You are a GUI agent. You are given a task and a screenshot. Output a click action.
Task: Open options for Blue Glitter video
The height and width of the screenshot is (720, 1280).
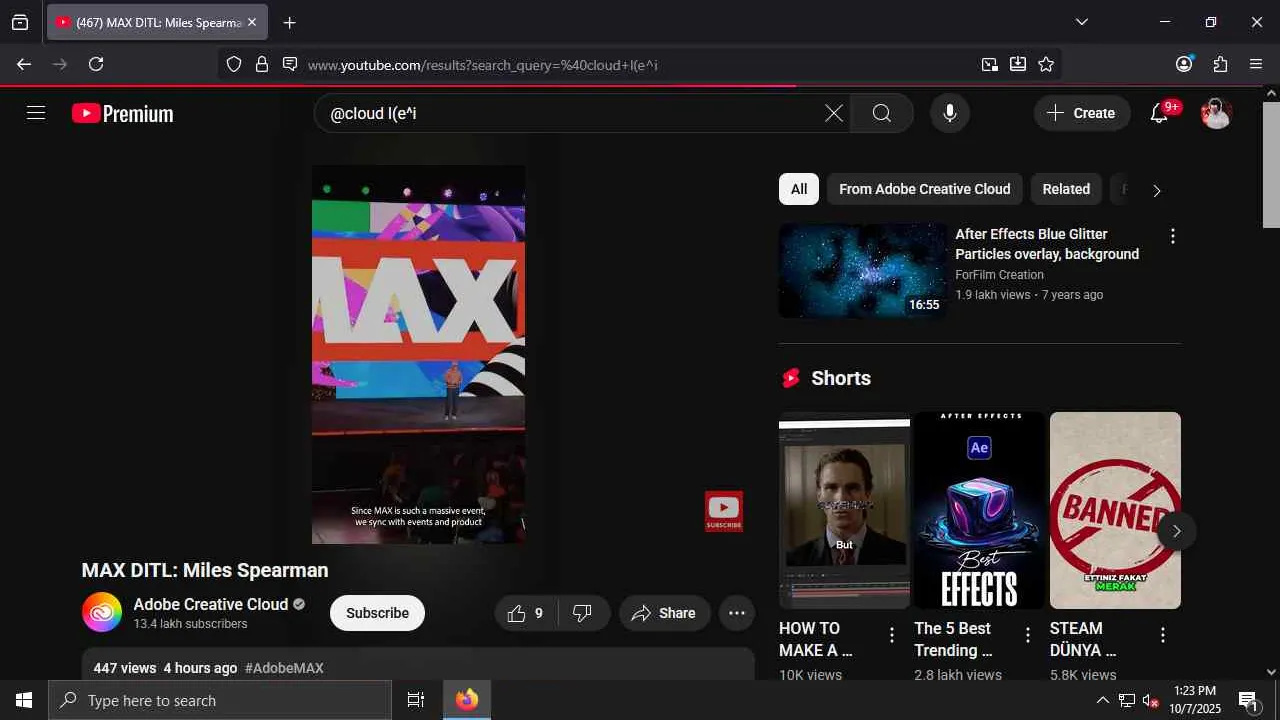[x=1172, y=236]
